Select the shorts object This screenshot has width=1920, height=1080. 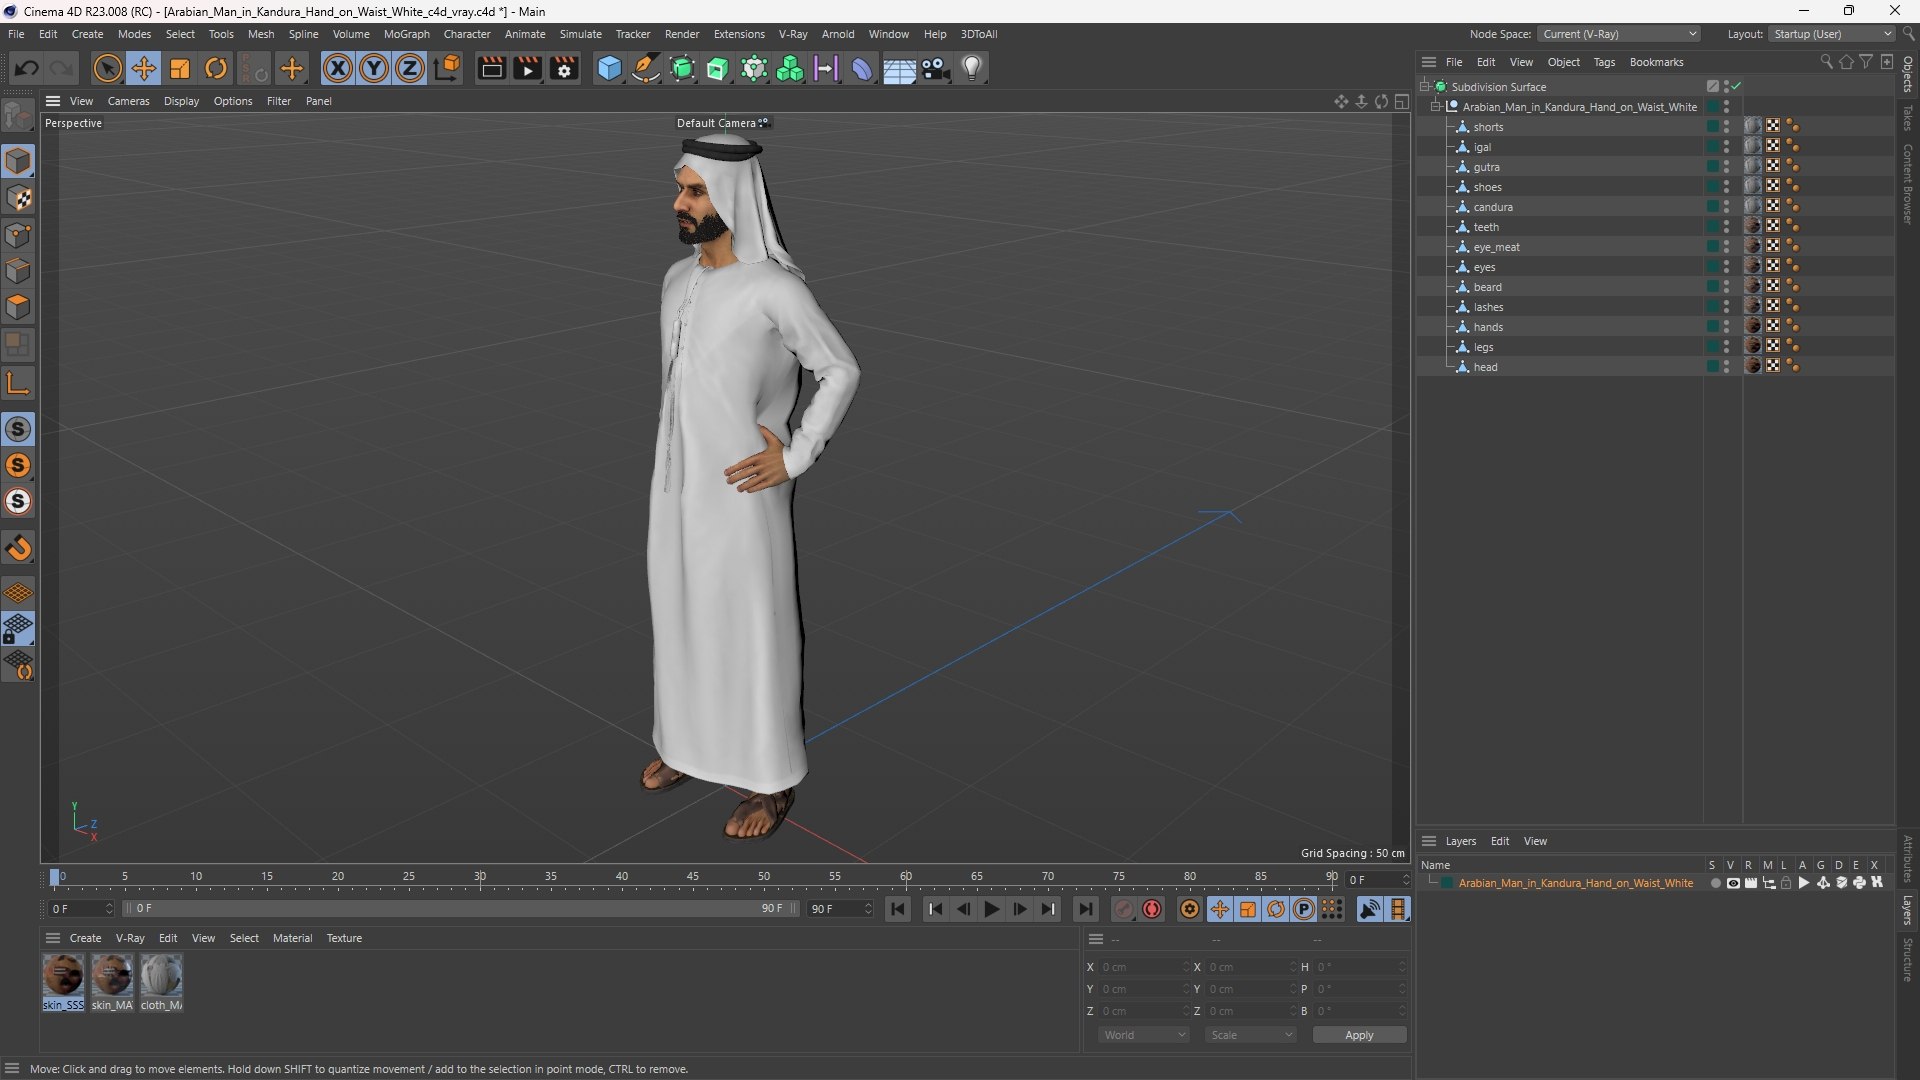coord(1488,127)
